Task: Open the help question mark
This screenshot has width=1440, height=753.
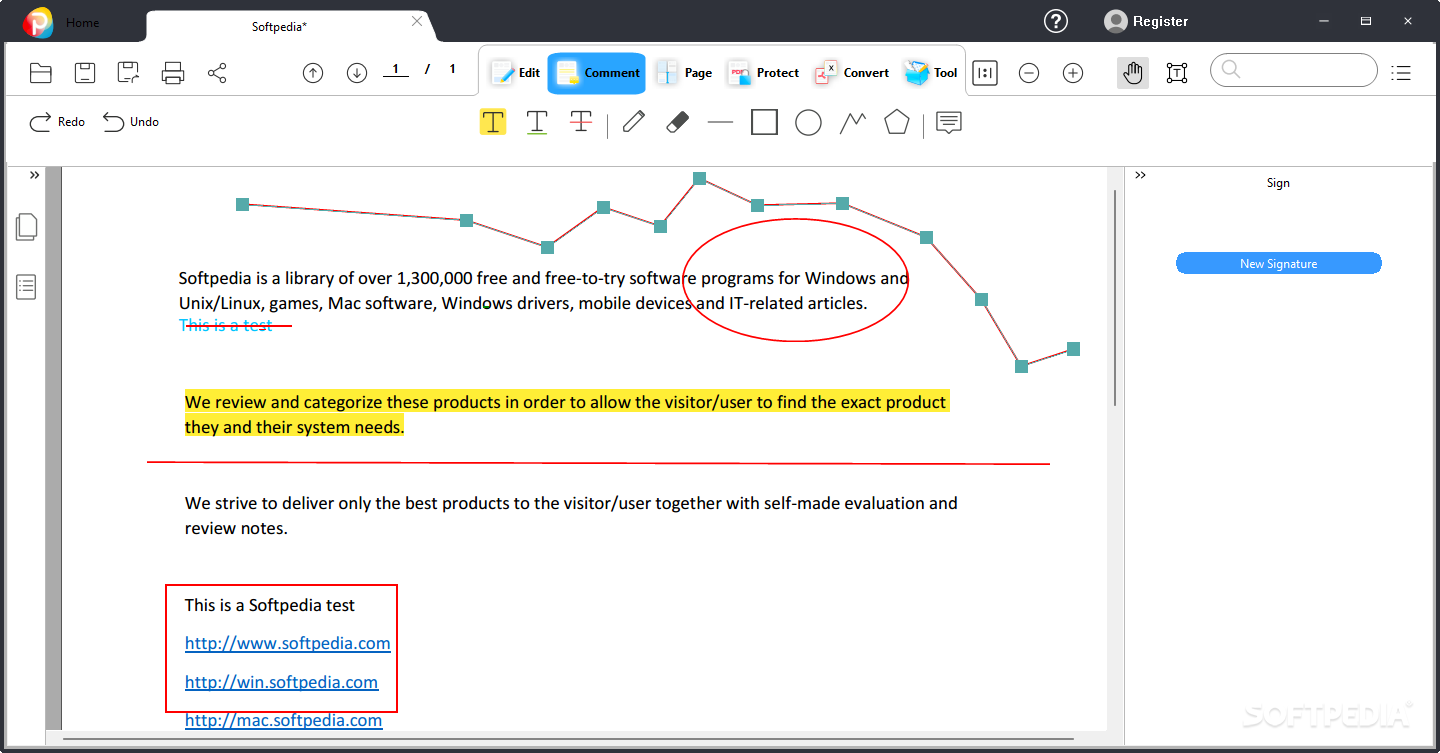Action: [x=1055, y=21]
